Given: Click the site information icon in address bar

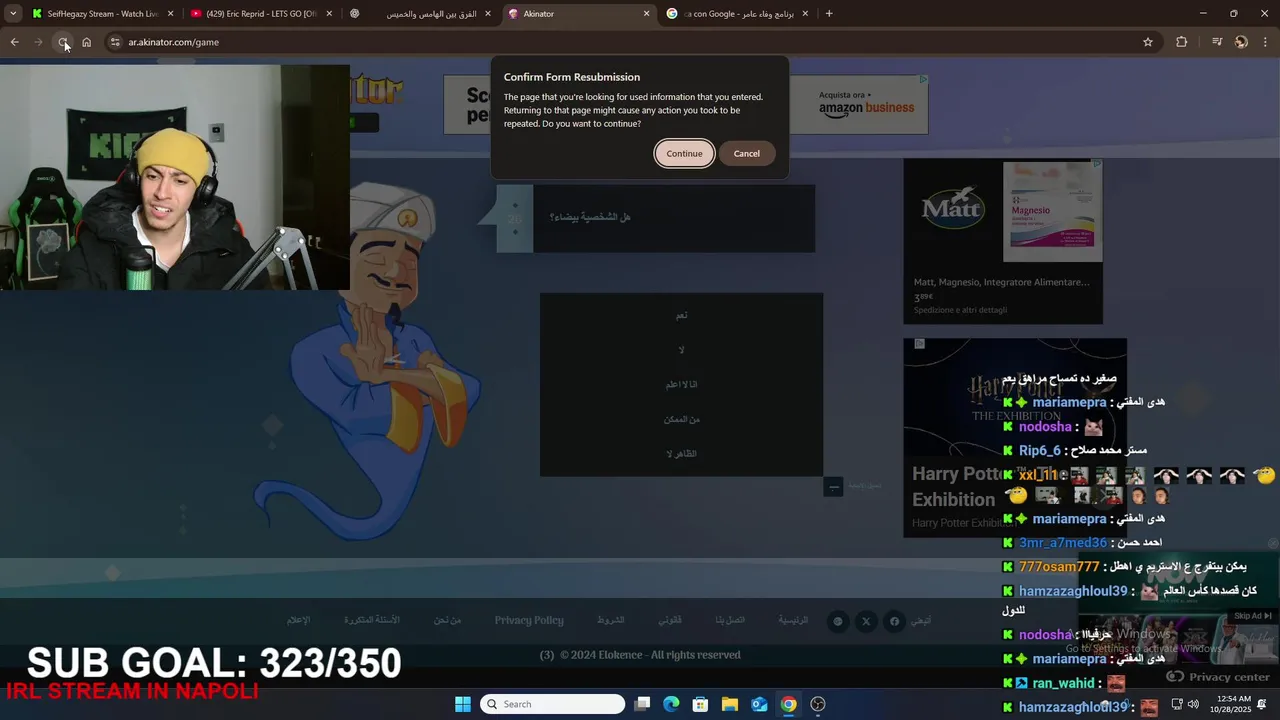Looking at the screenshot, I should [x=115, y=42].
